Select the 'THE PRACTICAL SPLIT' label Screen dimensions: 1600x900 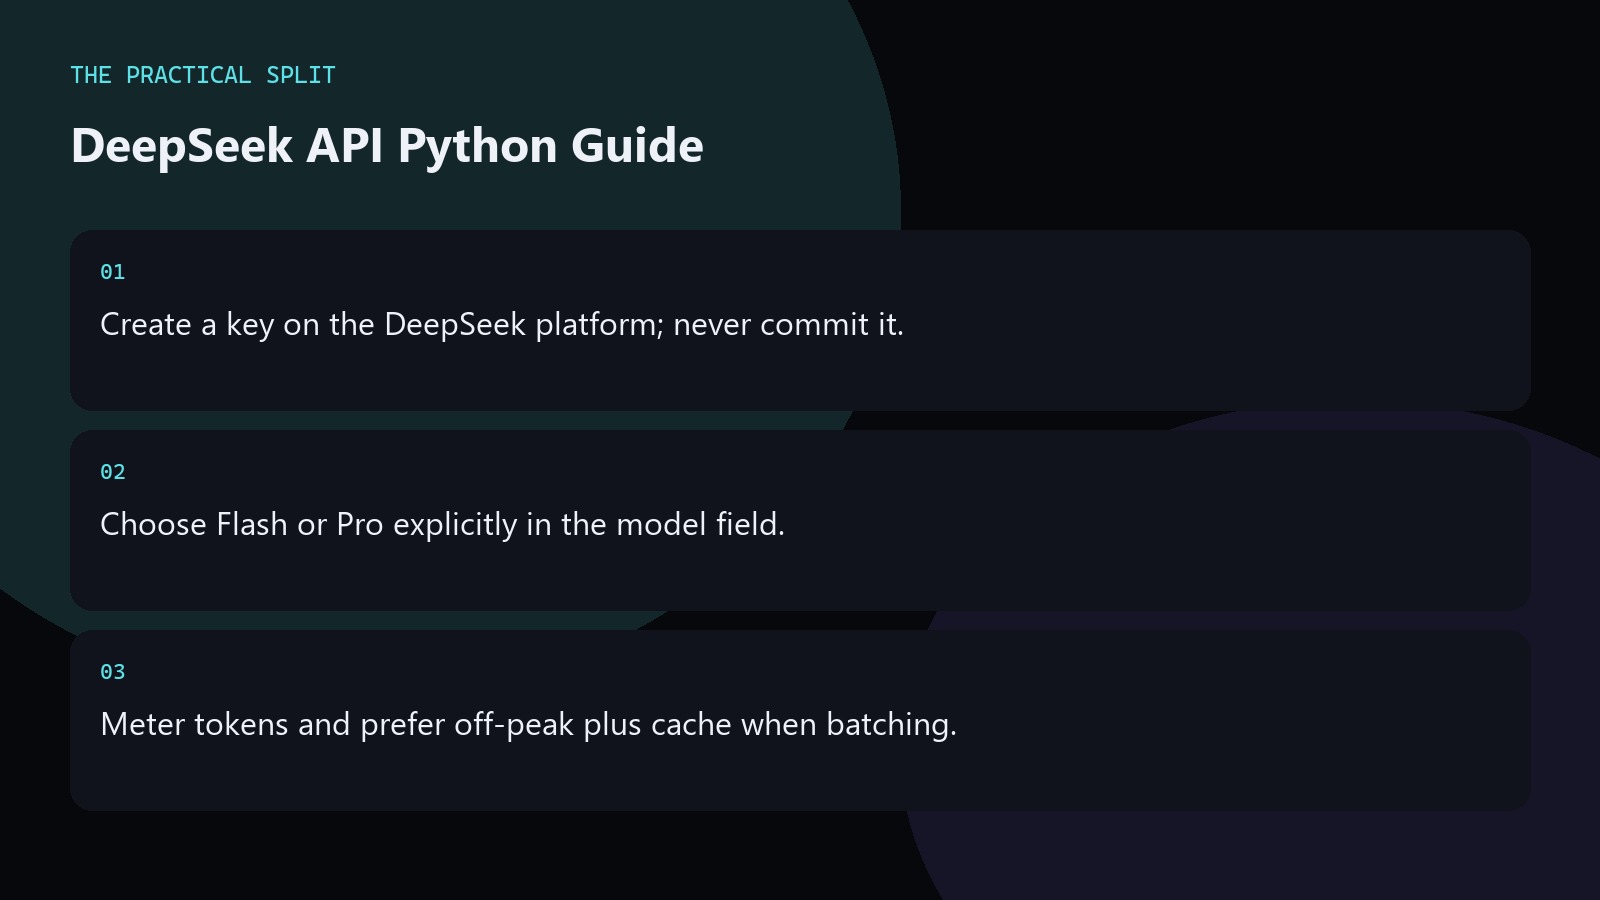pyautogui.click(x=203, y=75)
